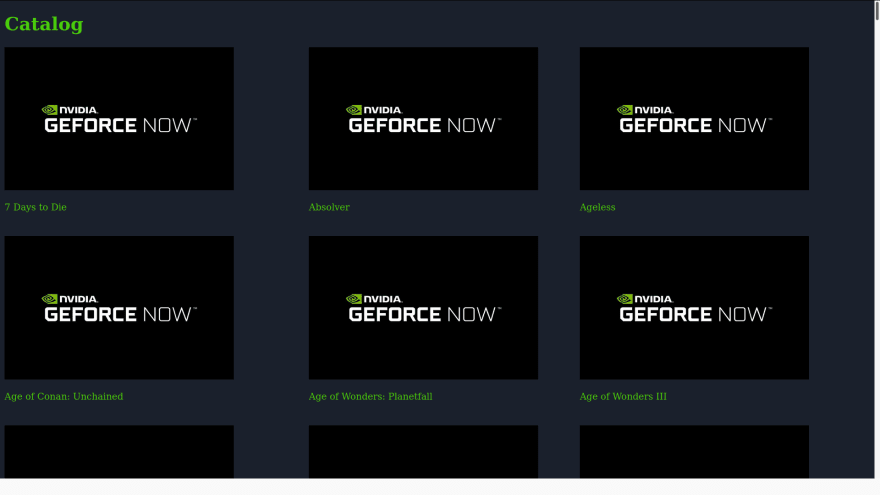Open Age of Wonders: Planetfall link
Image resolution: width=880 pixels, height=495 pixels.
pos(370,396)
